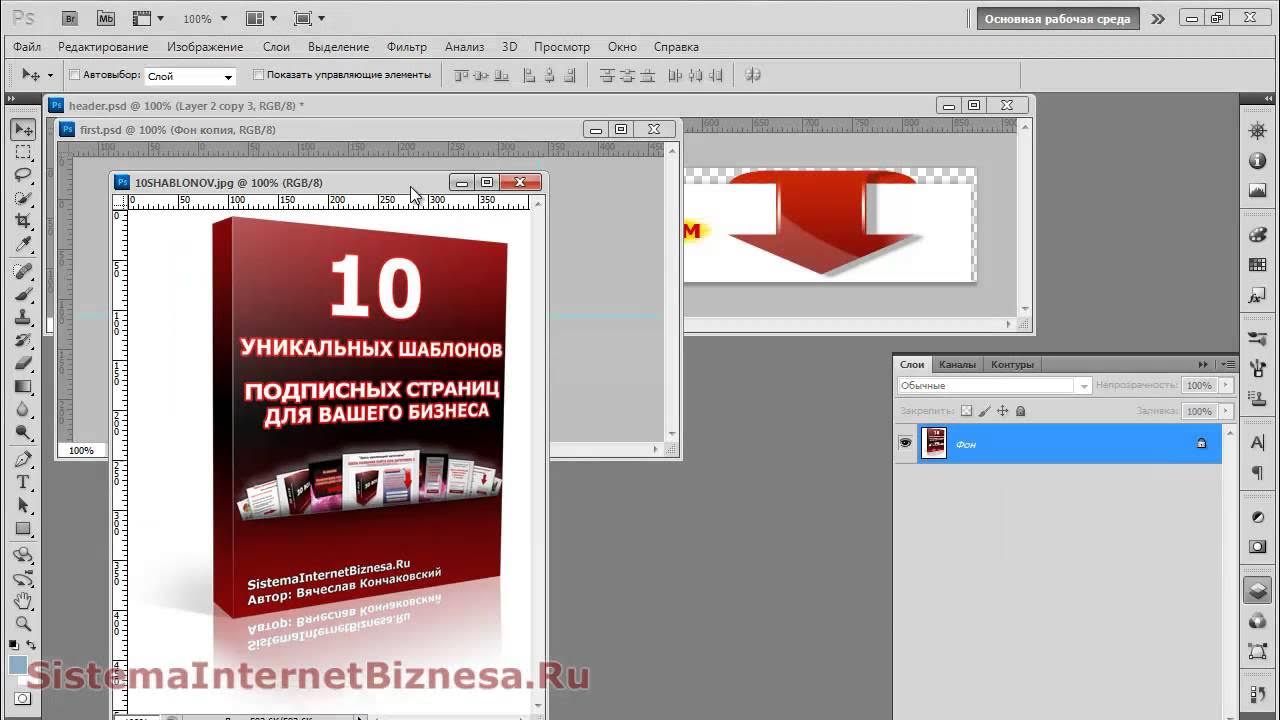Screen dimensions: 1280x720
Task: Expand more workspaces chevron
Action: 1158,18
